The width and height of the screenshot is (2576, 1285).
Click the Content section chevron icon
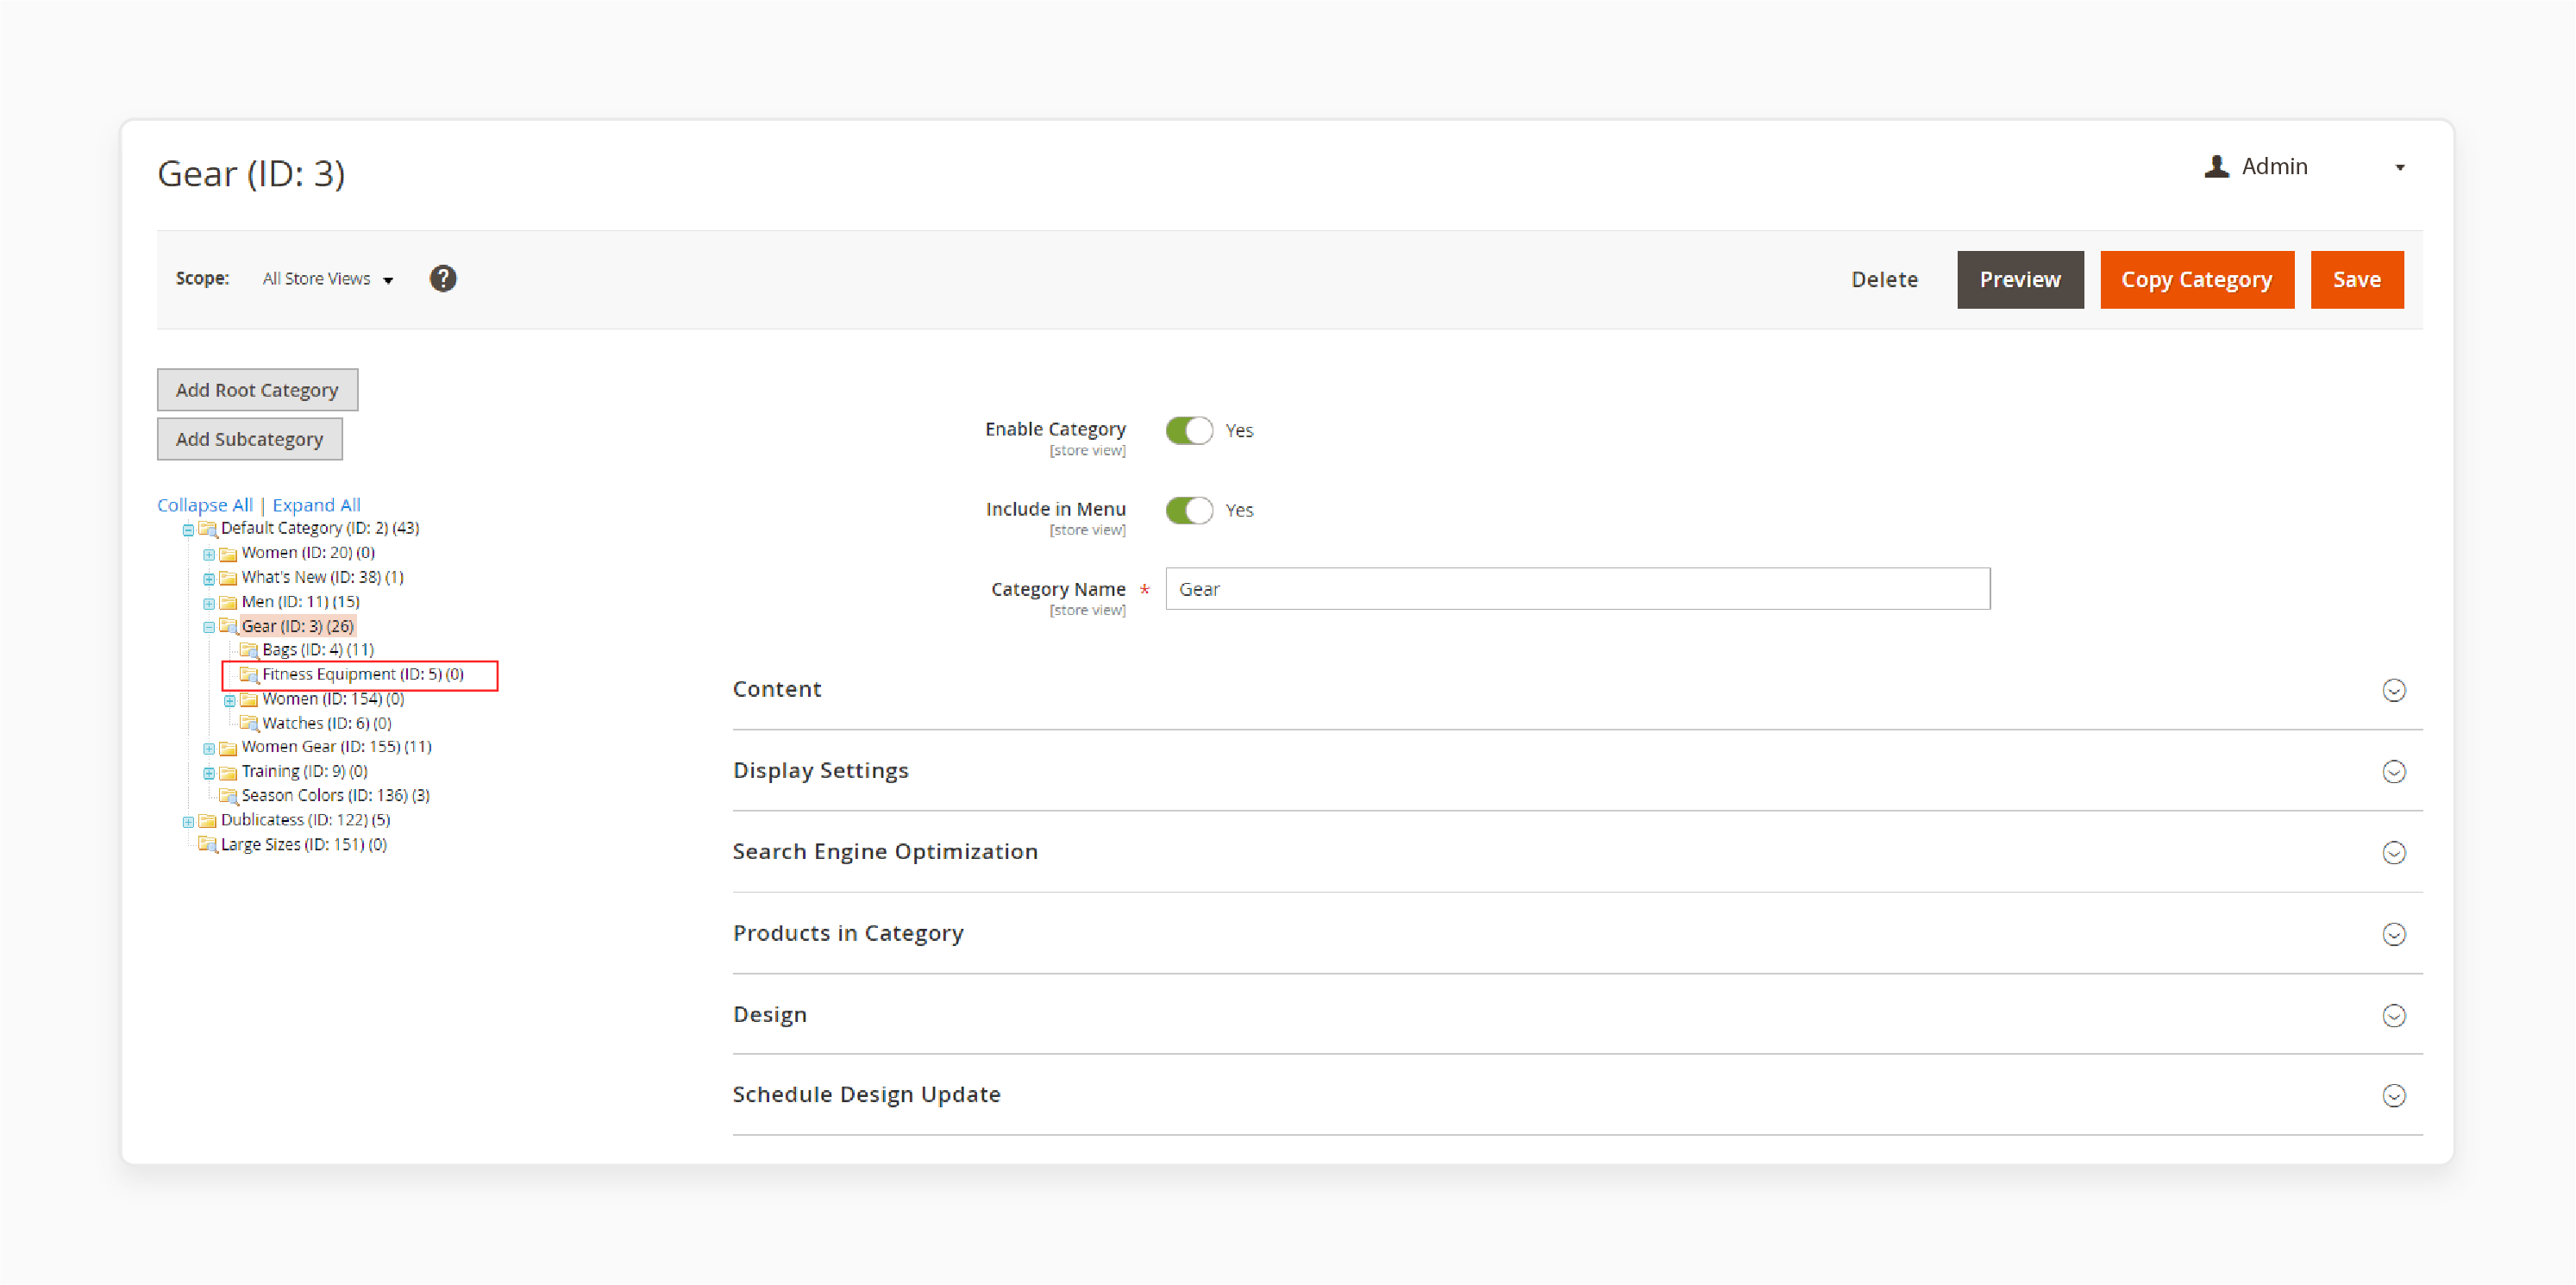coord(2393,690)
